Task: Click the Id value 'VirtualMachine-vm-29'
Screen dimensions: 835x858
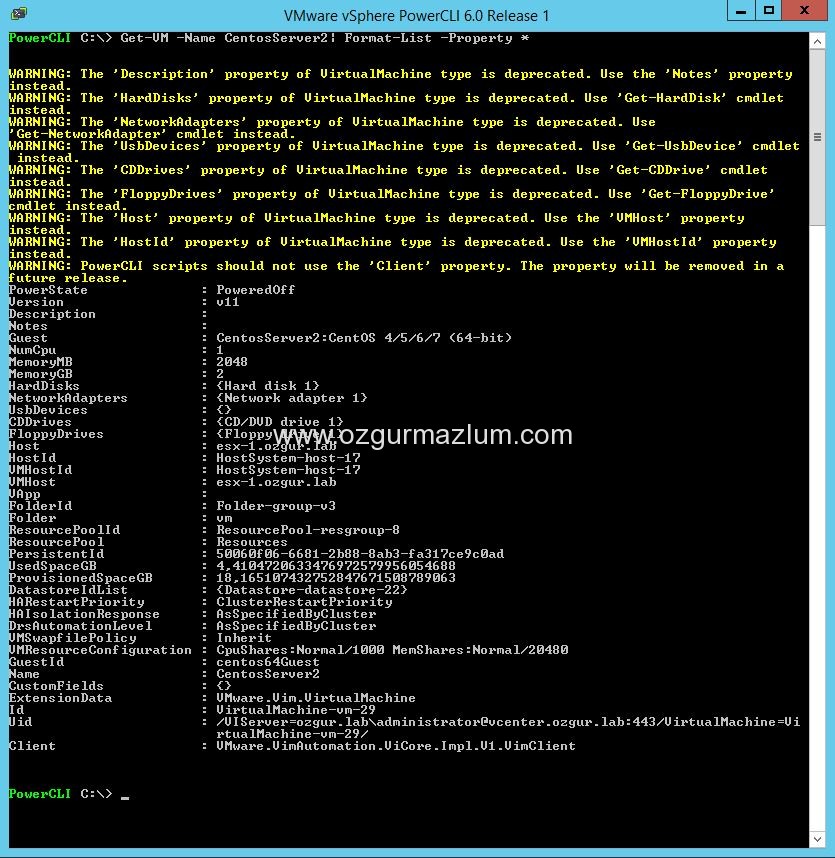Action: (296, 710)
